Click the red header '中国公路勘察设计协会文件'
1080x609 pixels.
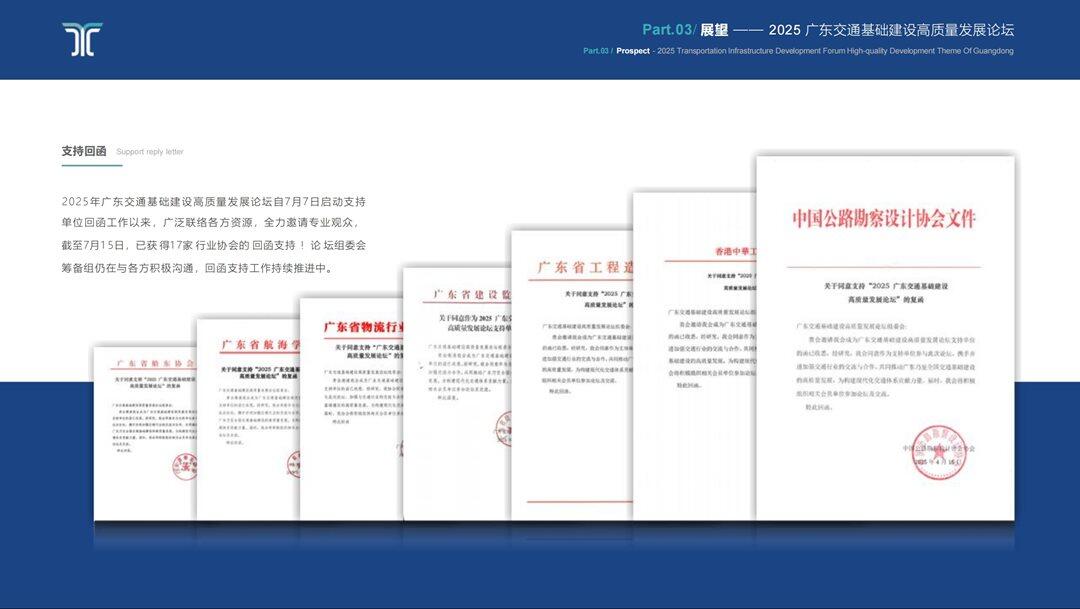click(x=884, y=219)
